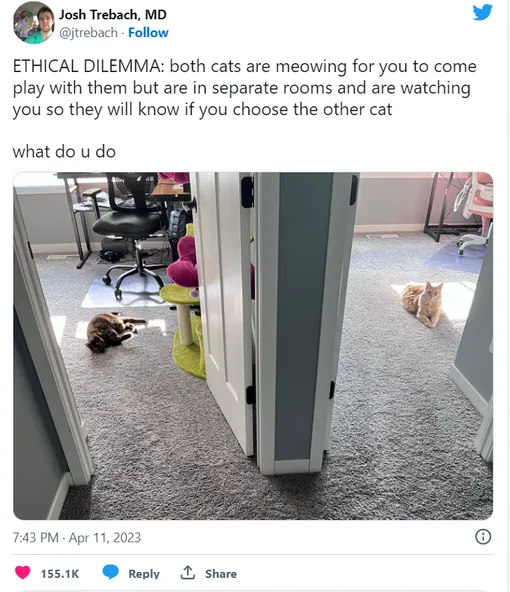Open the Josh Trebach, MD profile name
510x592 pixels.
click(x=112, y=15)
